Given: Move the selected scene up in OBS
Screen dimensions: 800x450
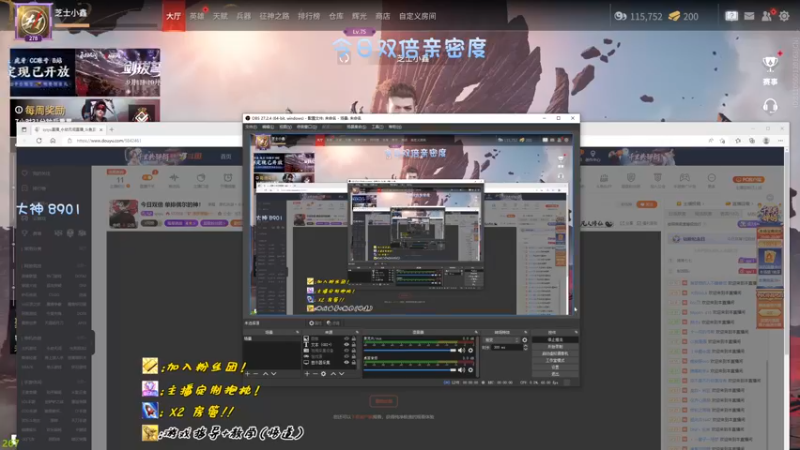Looking at the screenshot, I should pos(265,373).
